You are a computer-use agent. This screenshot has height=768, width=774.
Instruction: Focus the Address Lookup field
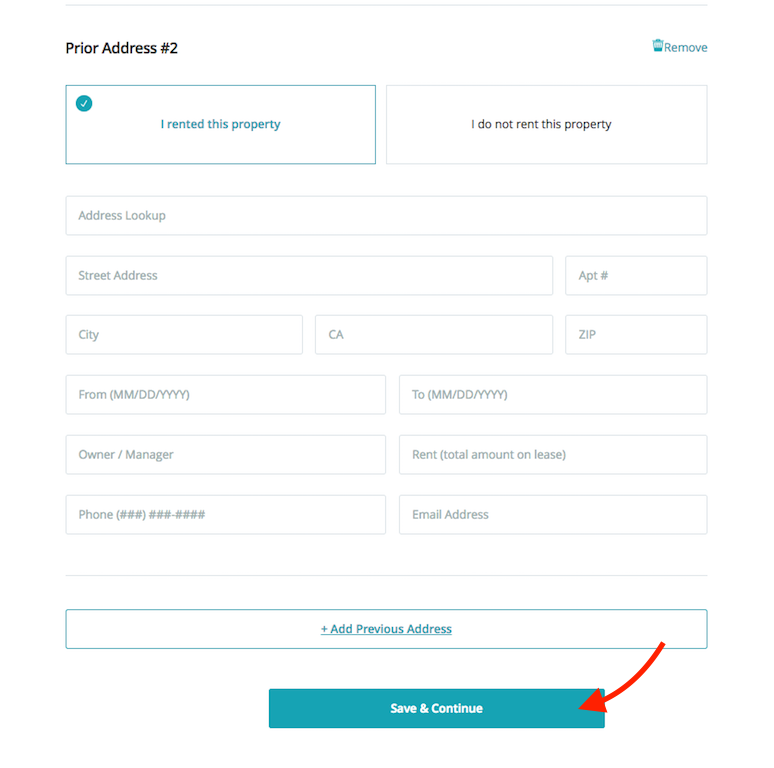pyautogui.click(x=386, y=216)
